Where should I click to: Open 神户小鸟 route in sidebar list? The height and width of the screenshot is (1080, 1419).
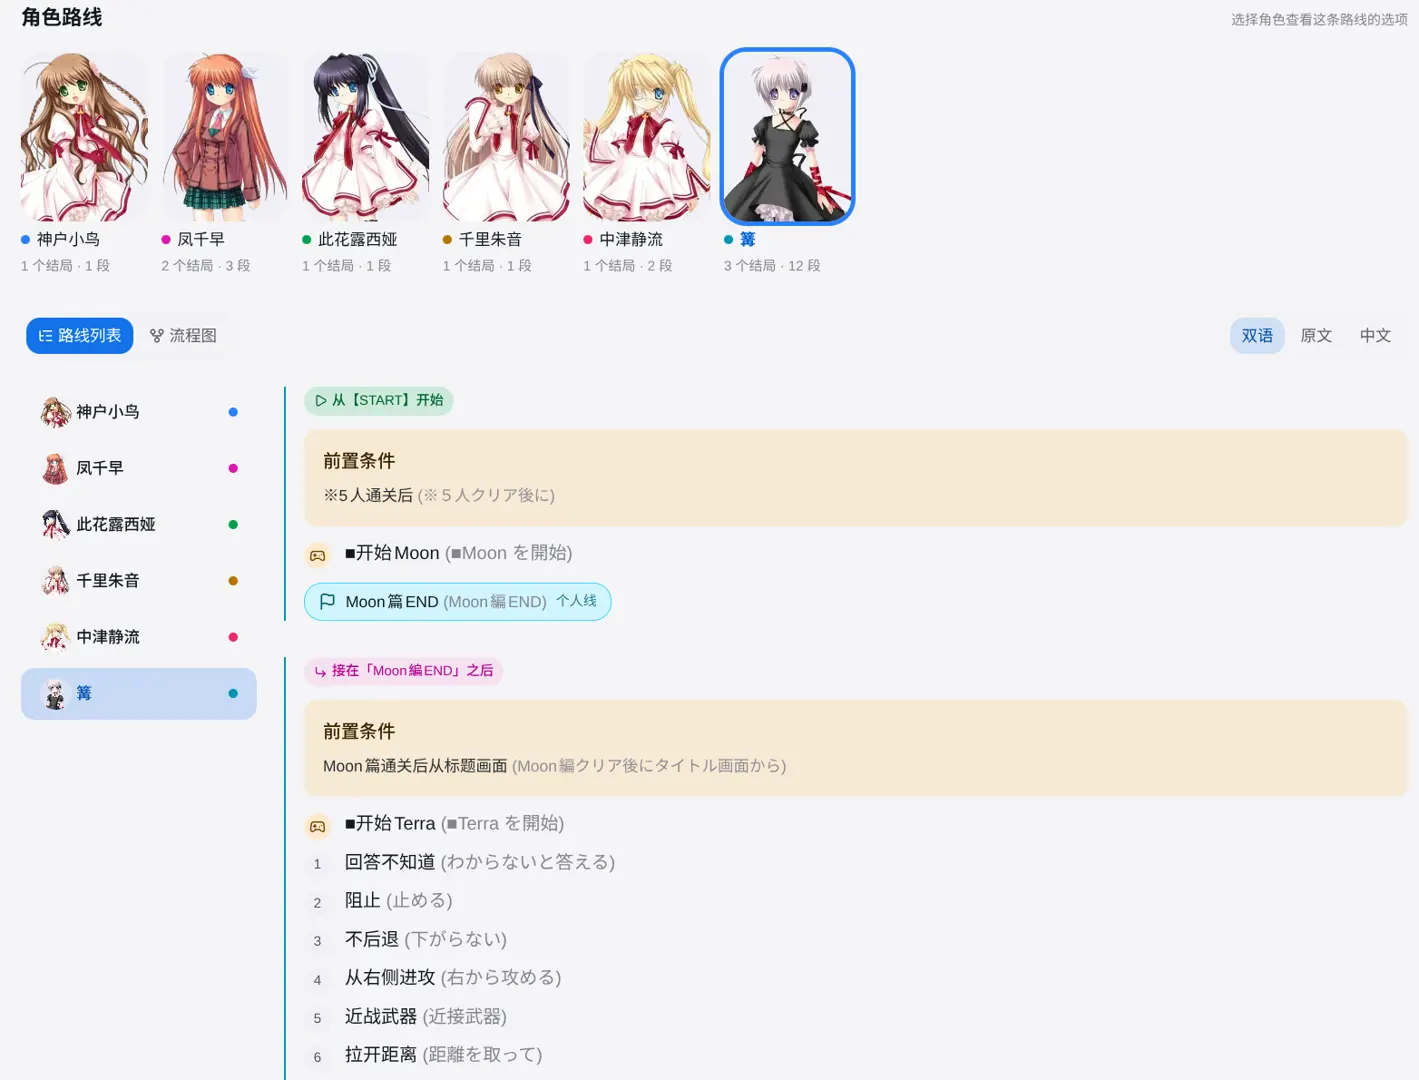tap(139, 412)
